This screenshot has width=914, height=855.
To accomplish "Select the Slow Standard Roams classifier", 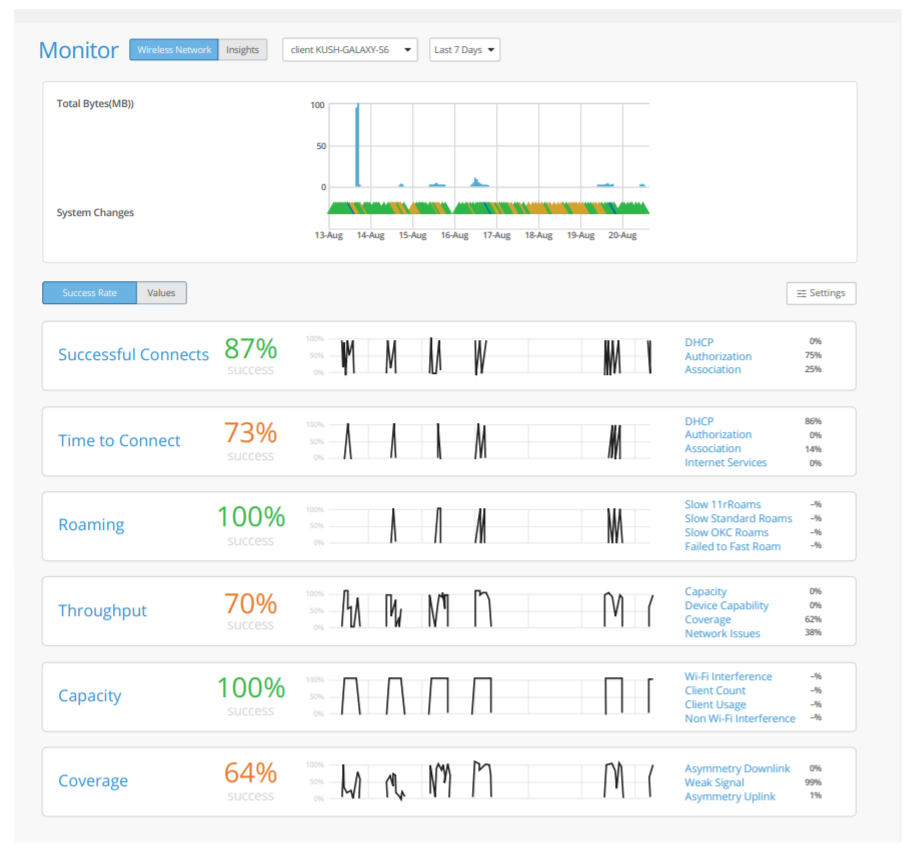I will pos(739,519).
